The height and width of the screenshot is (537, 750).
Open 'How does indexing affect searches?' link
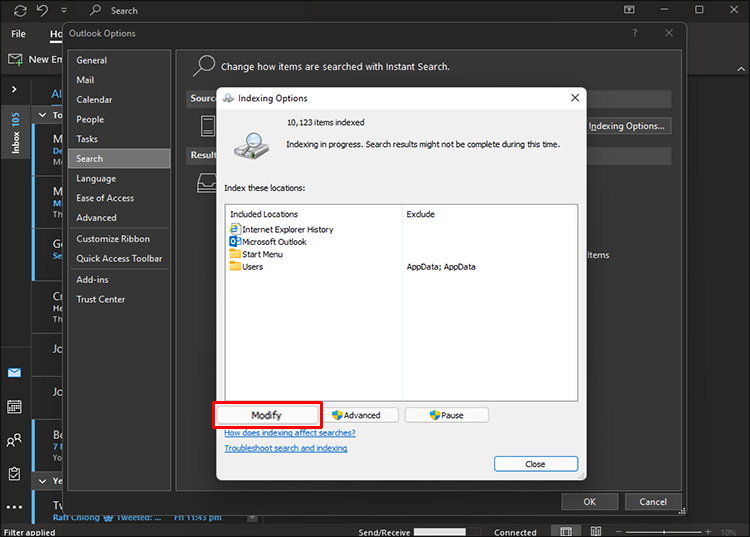click(x=289, y=433)
